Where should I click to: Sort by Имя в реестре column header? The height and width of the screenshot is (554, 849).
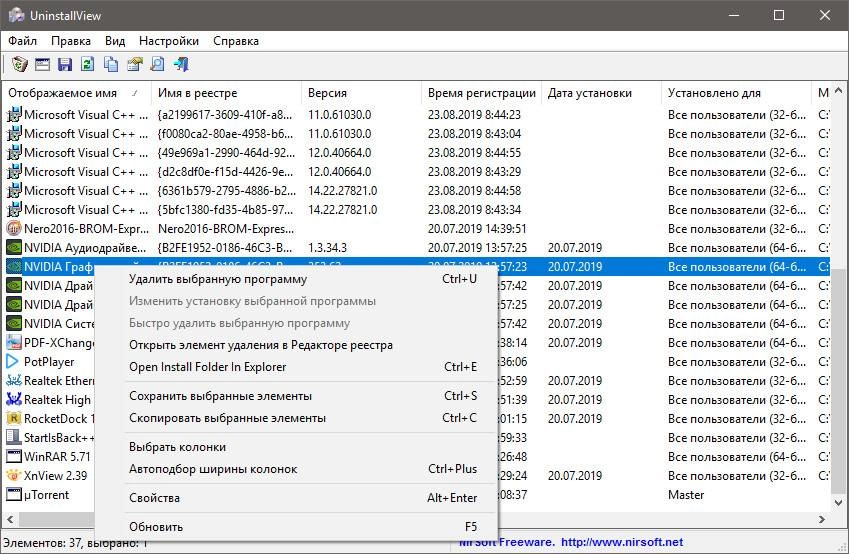[226, 93]
